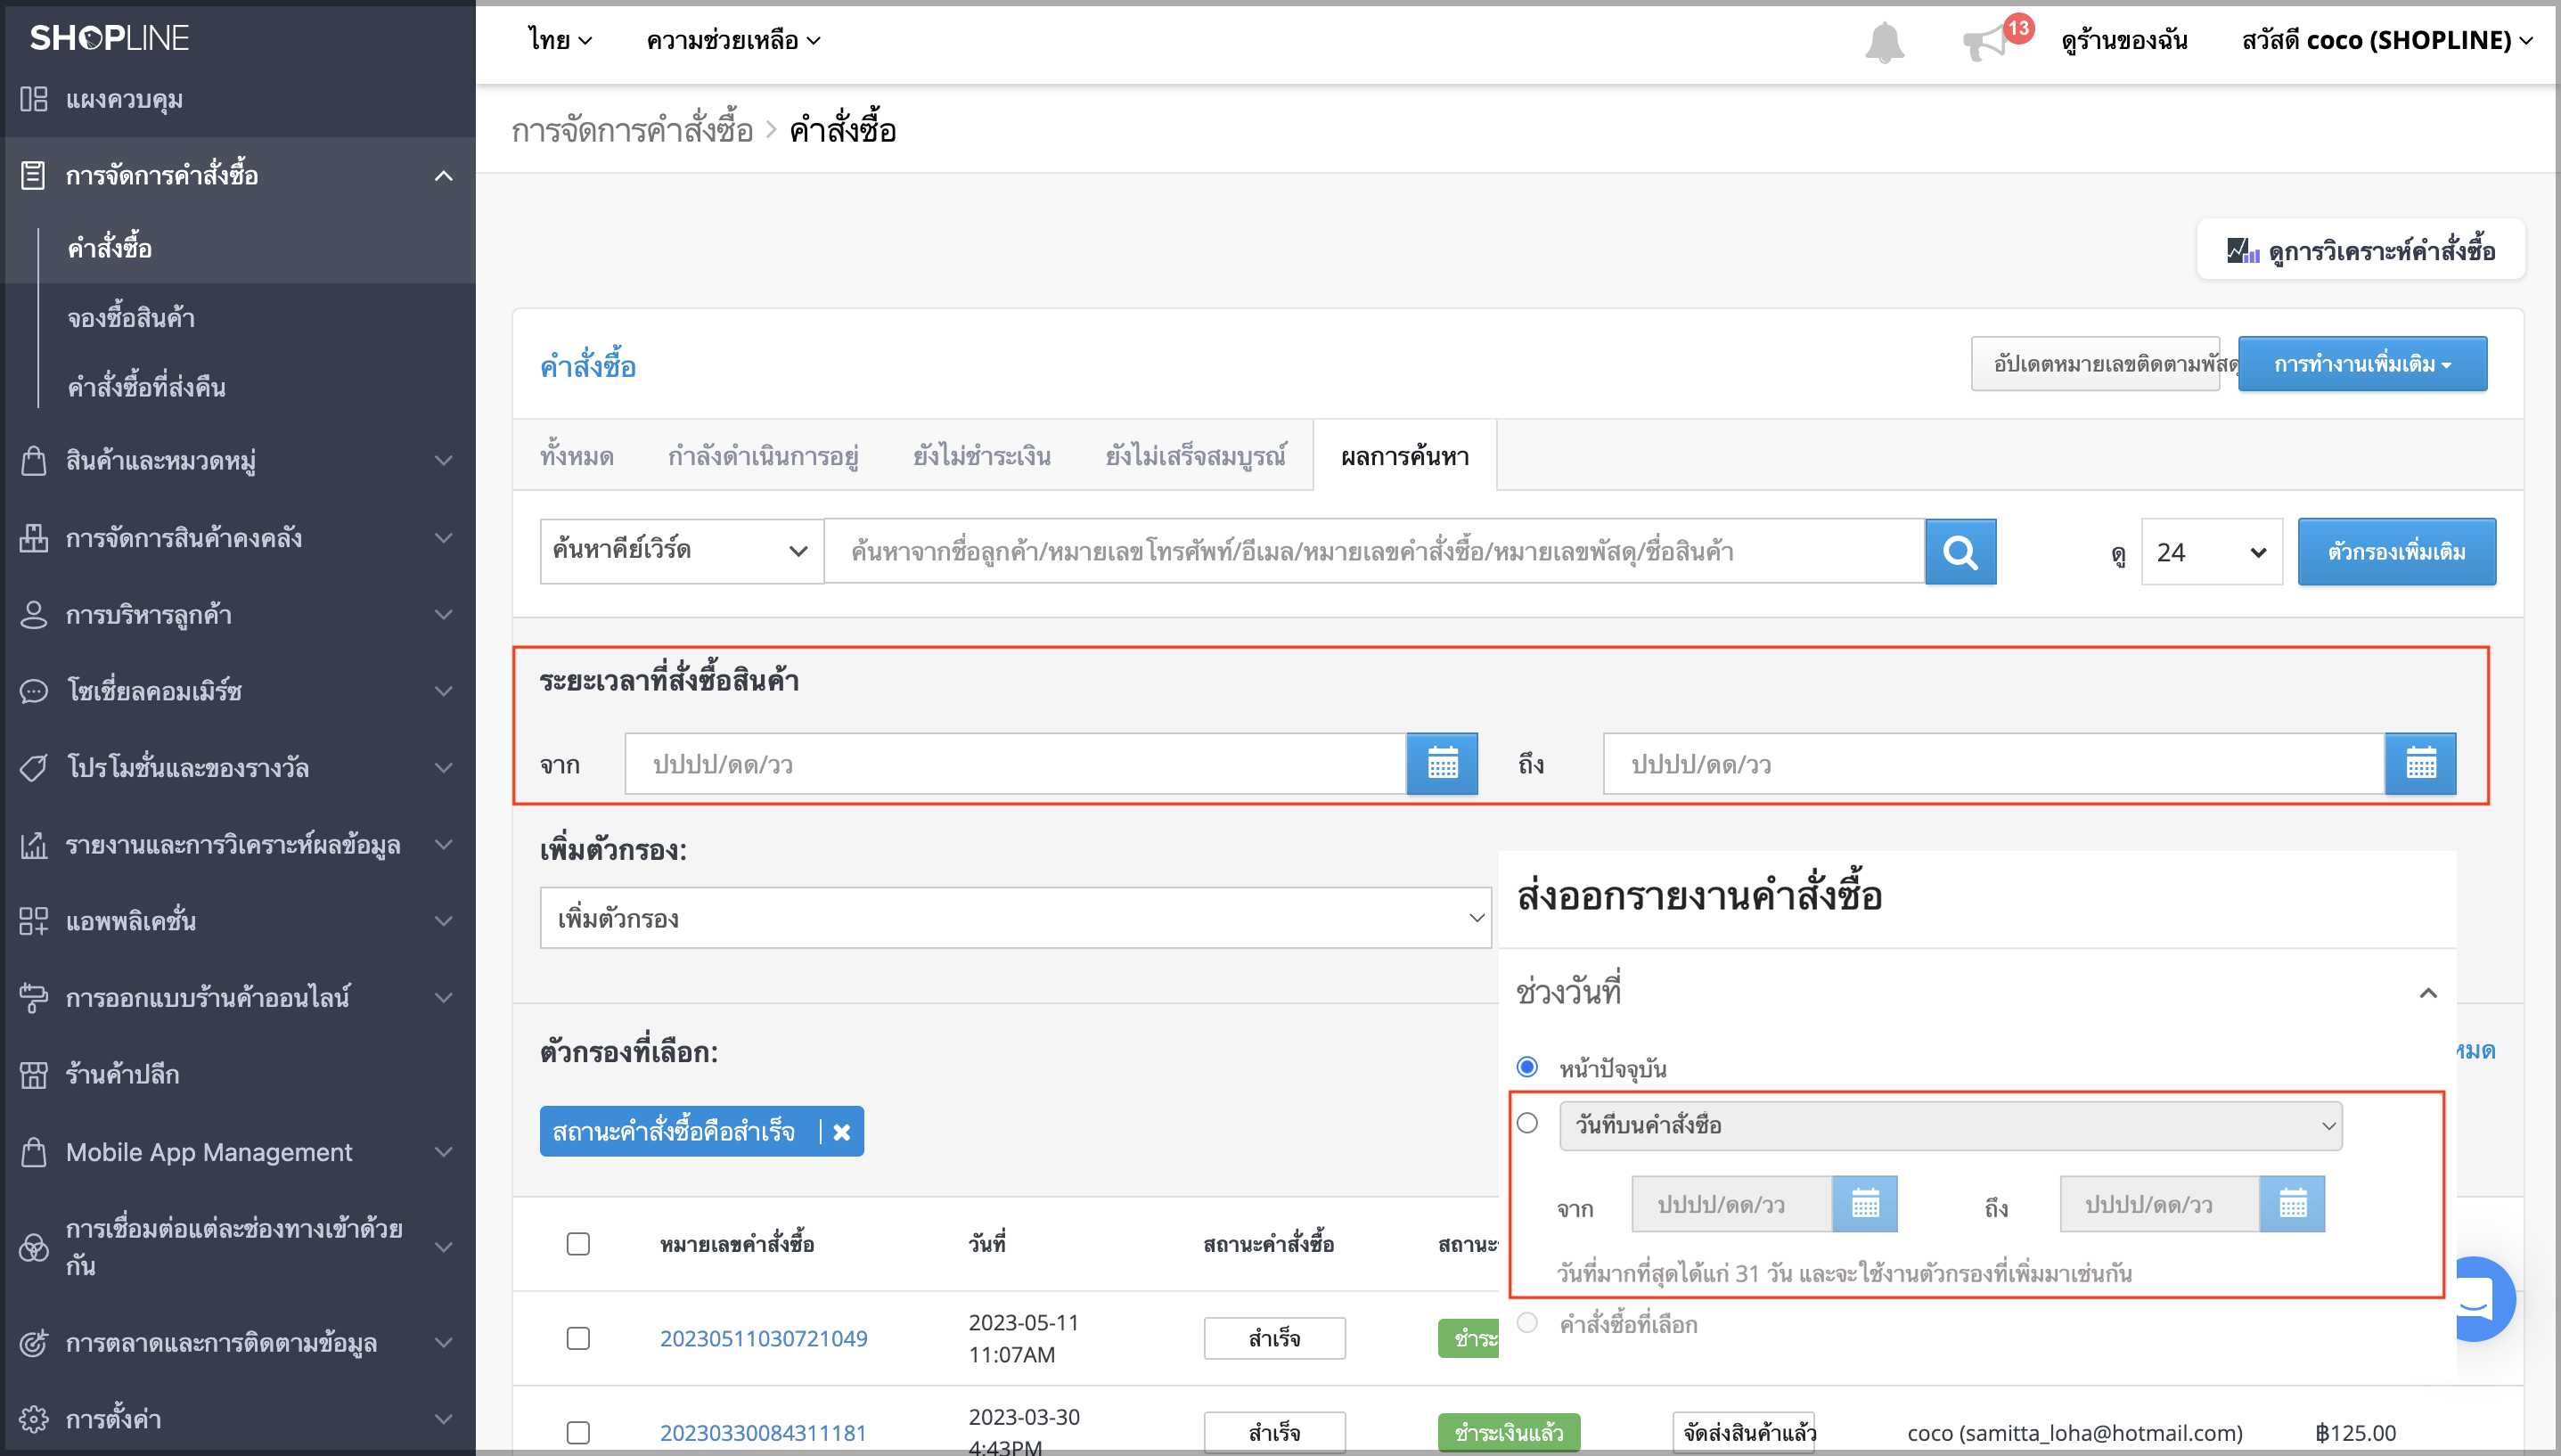Select the วันที่บนคำสั่งซื้อ date range radio button
The height and width of the screenshot is (1456, 2561).
pos(1527,1123)
